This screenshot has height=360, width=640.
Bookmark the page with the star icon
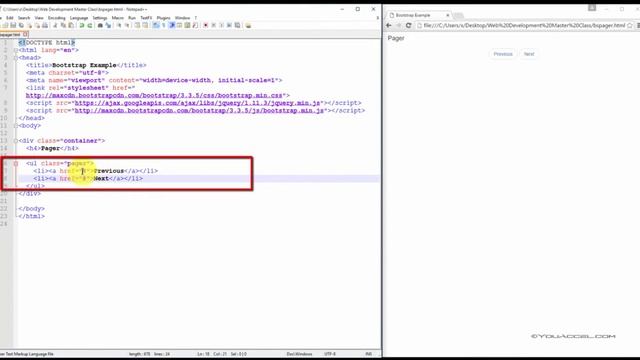pyautogui.click(x=629, y=25)
